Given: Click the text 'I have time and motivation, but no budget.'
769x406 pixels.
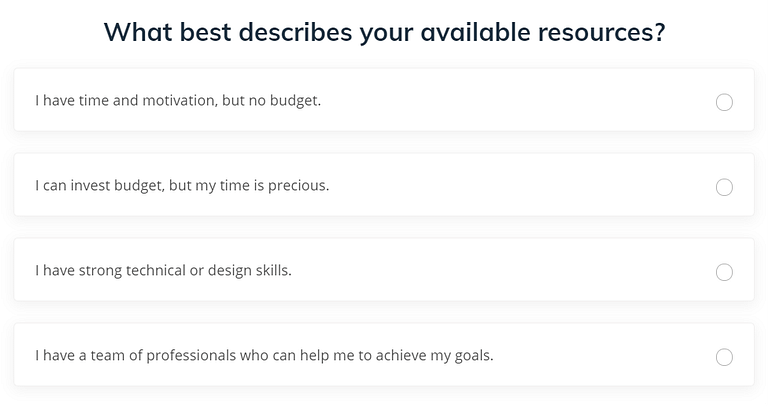Looking at the screenshot, I should tap(178, 101).
